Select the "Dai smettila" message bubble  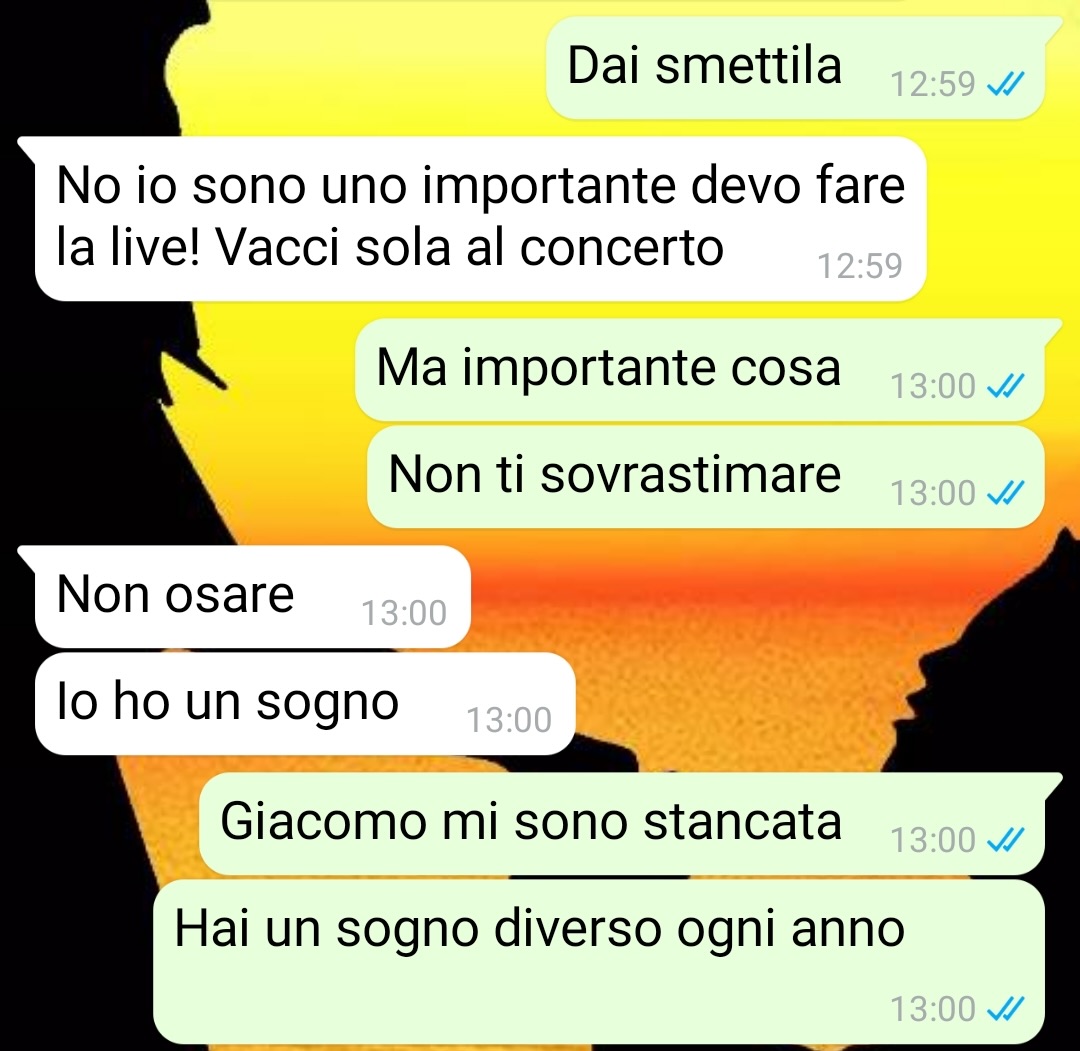[x=796, y=67]
